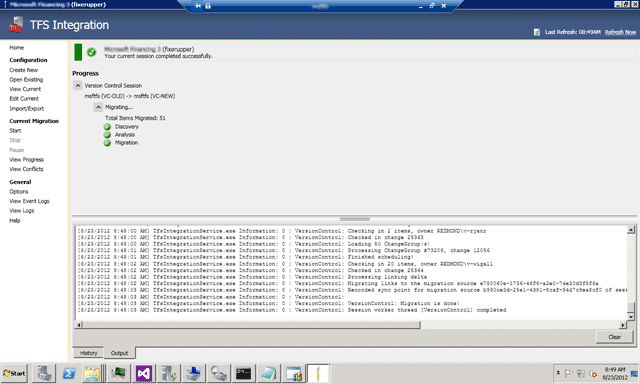Click the green session success checkmark icon
This screenshot has width=640, height=384.
pos(92,52)
